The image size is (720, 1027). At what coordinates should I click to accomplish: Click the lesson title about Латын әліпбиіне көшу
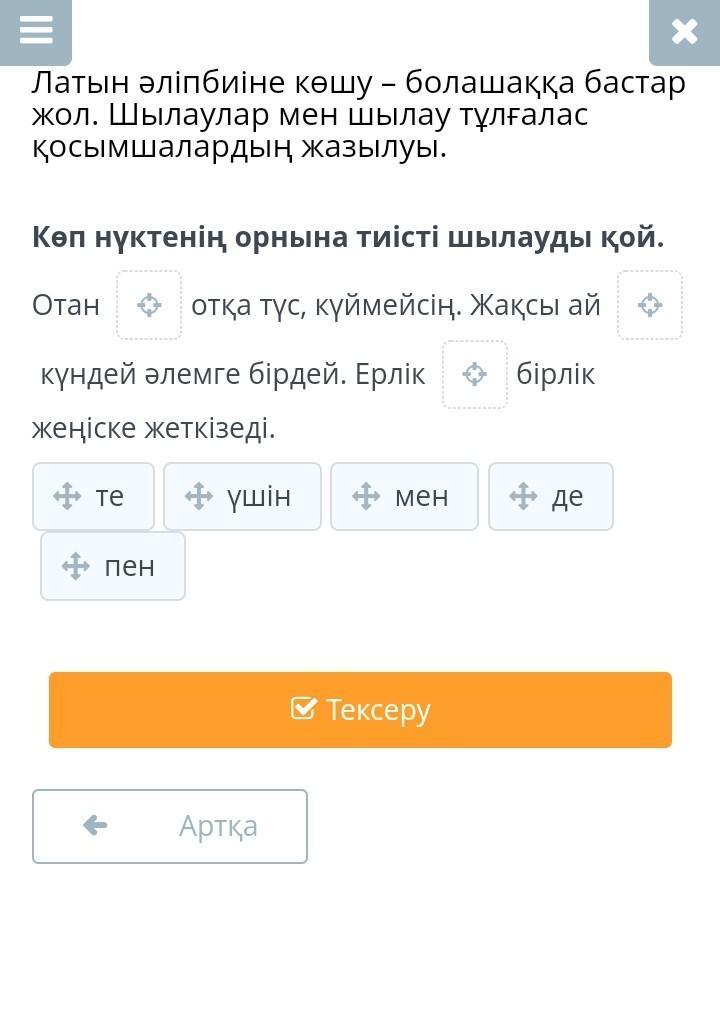(x=358, y=115)
